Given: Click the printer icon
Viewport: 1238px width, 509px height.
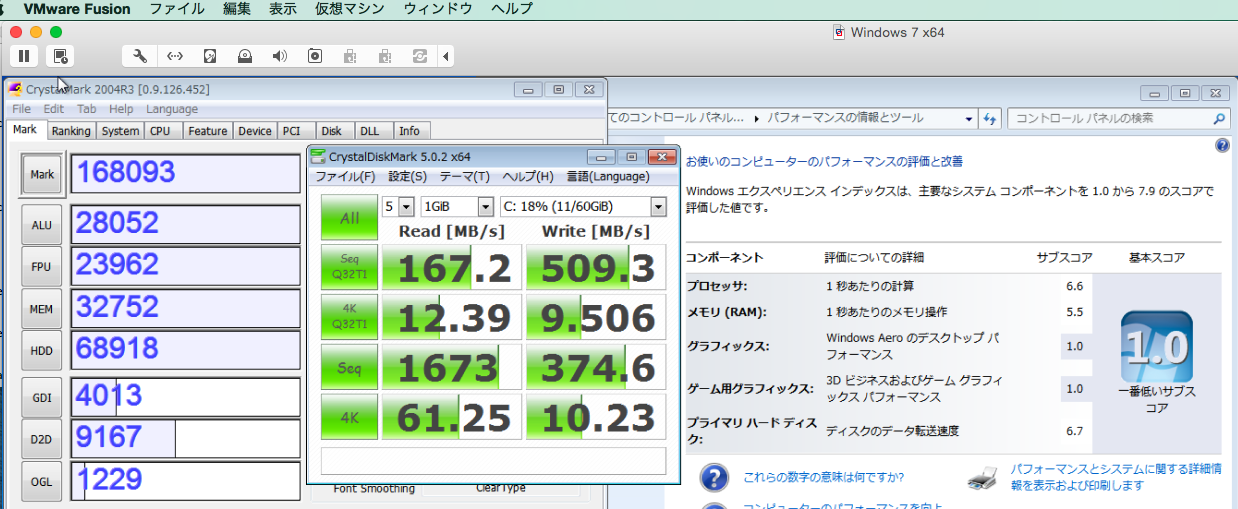Looking at the screenshot, I should [983, 477].
